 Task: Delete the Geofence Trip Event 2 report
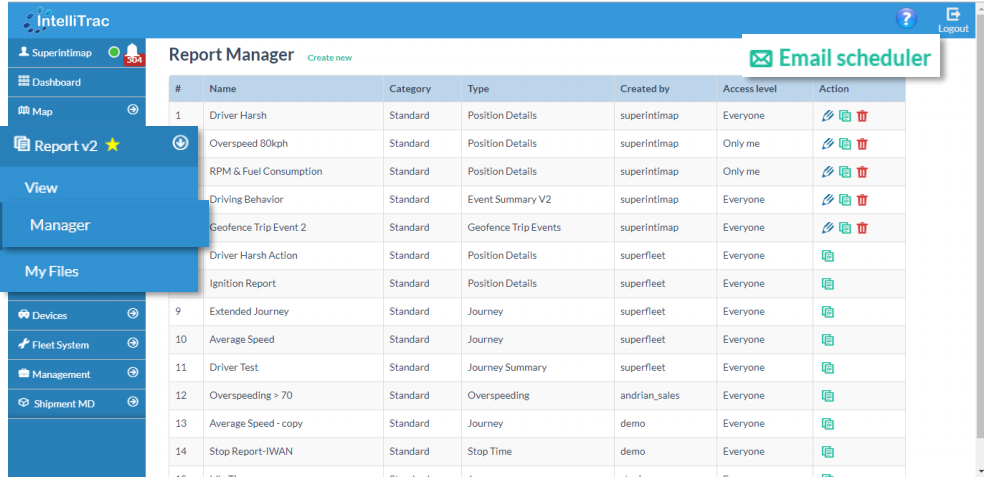862,228
